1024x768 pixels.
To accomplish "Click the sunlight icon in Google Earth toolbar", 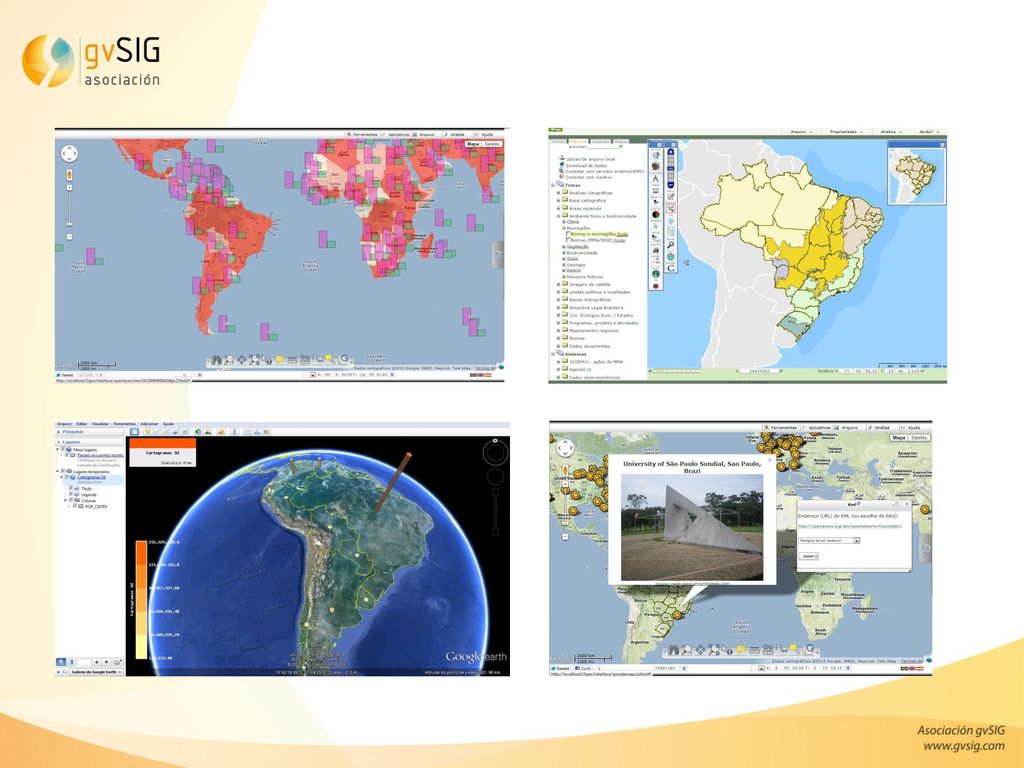I will pos(208,432).
